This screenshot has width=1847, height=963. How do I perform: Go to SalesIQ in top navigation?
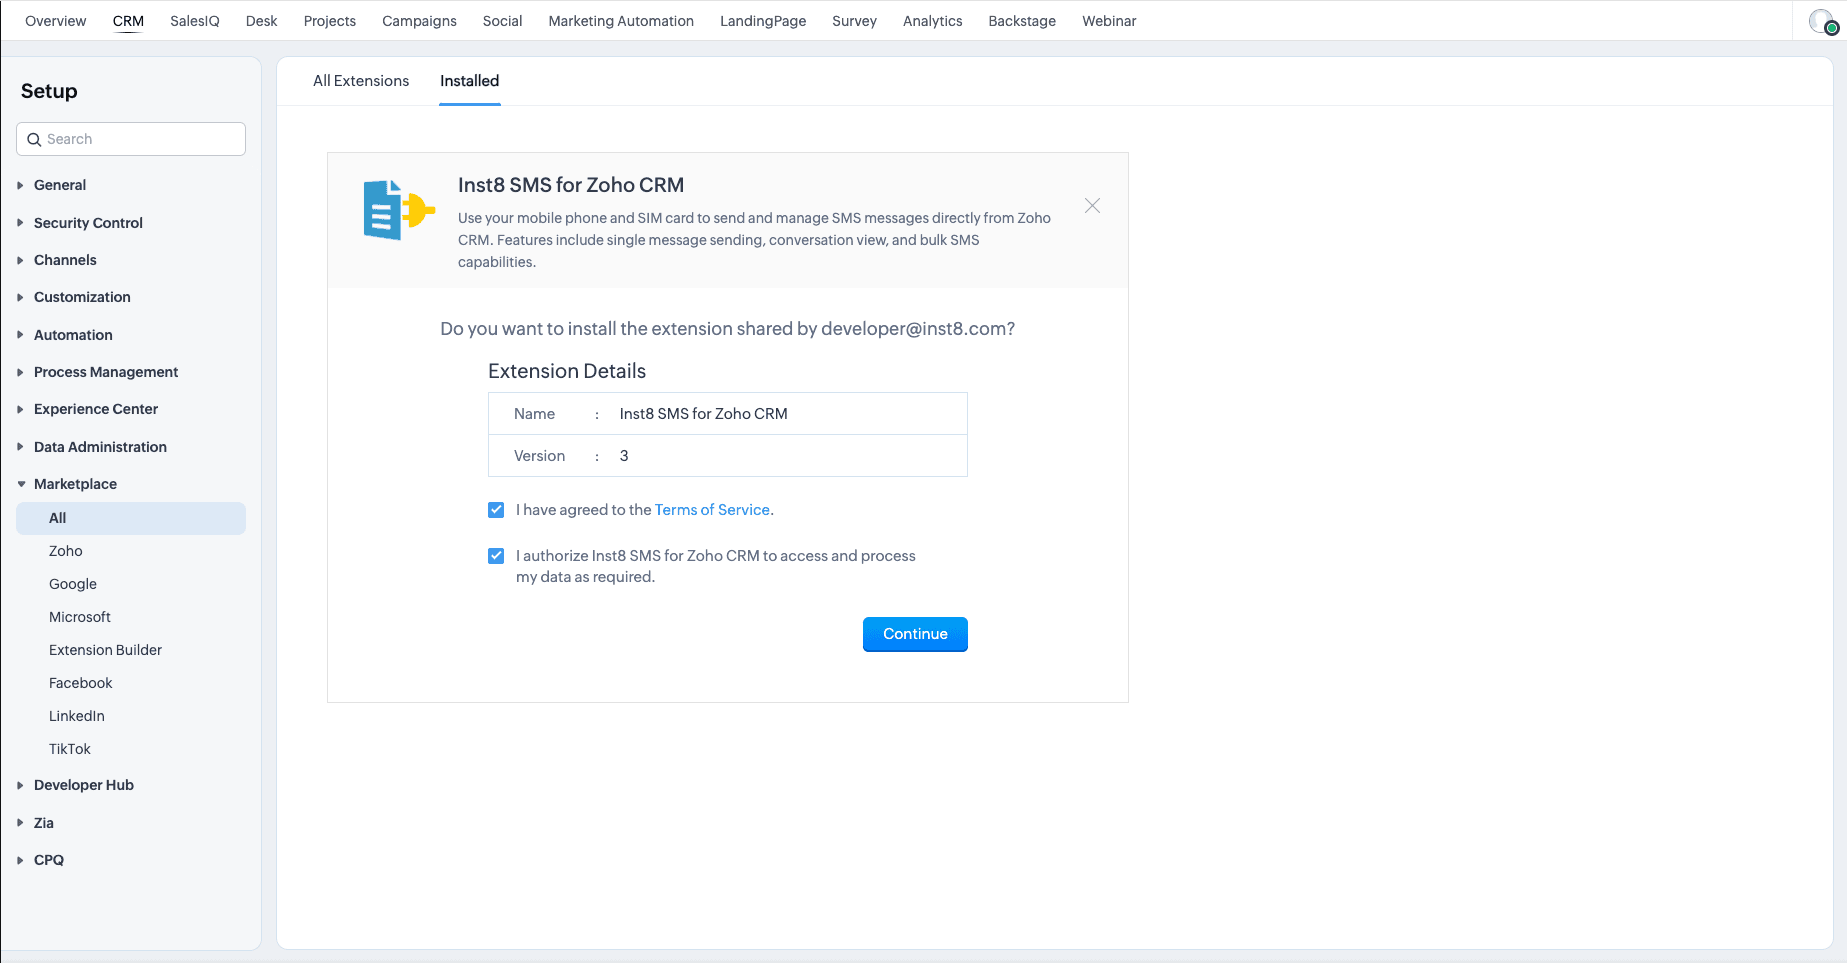(195, 21)
